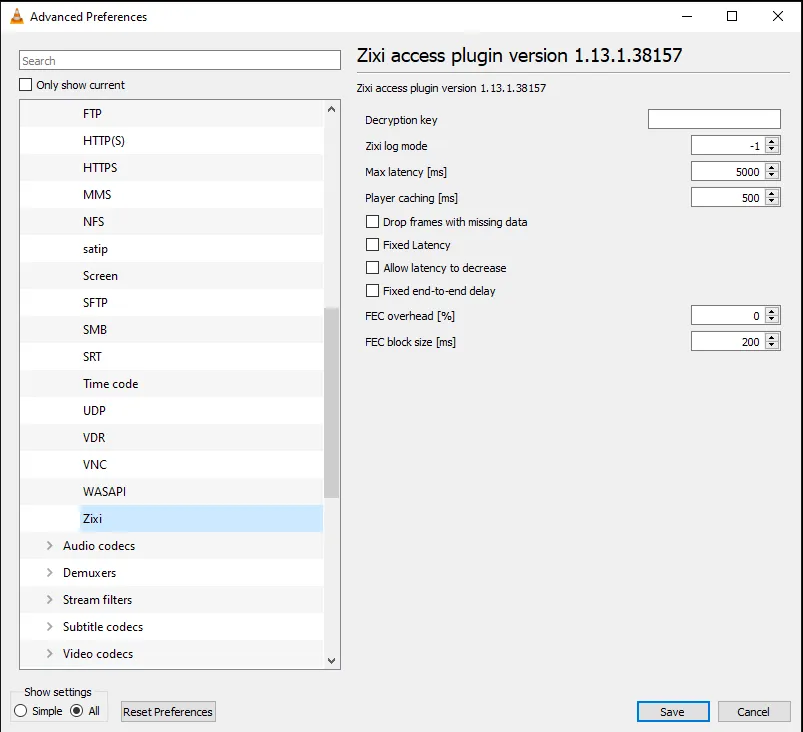This screenshot has height=732, width=803.
Task: Select the All settings radio button
Action: pos(77,711)
